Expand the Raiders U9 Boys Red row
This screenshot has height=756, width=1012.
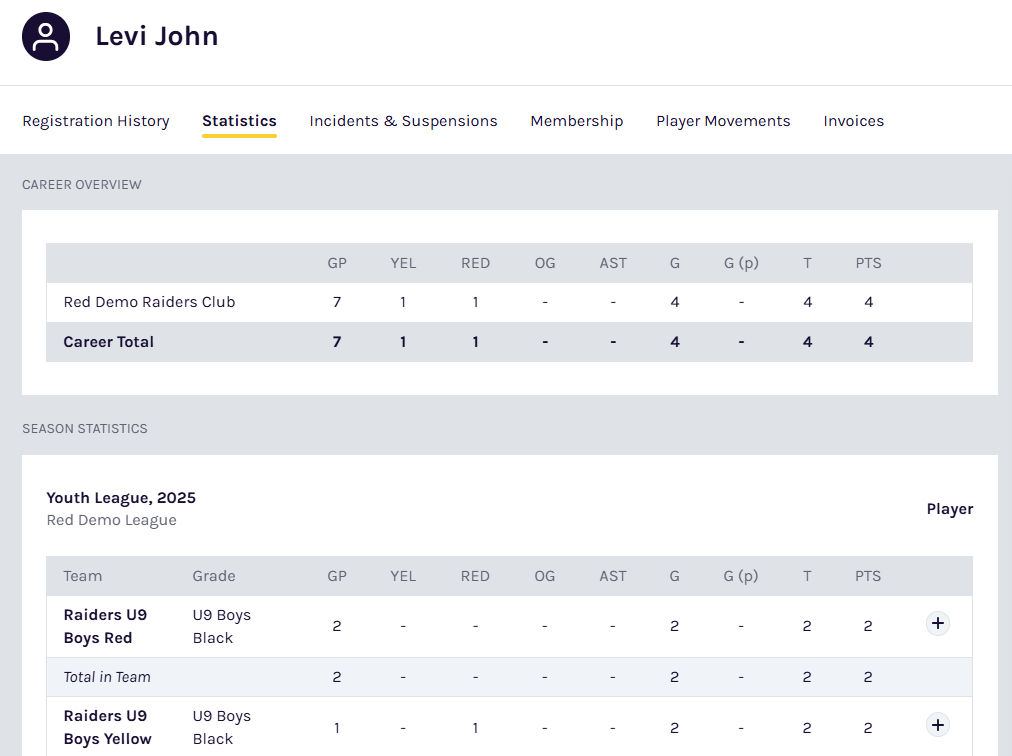click(937, 624)
